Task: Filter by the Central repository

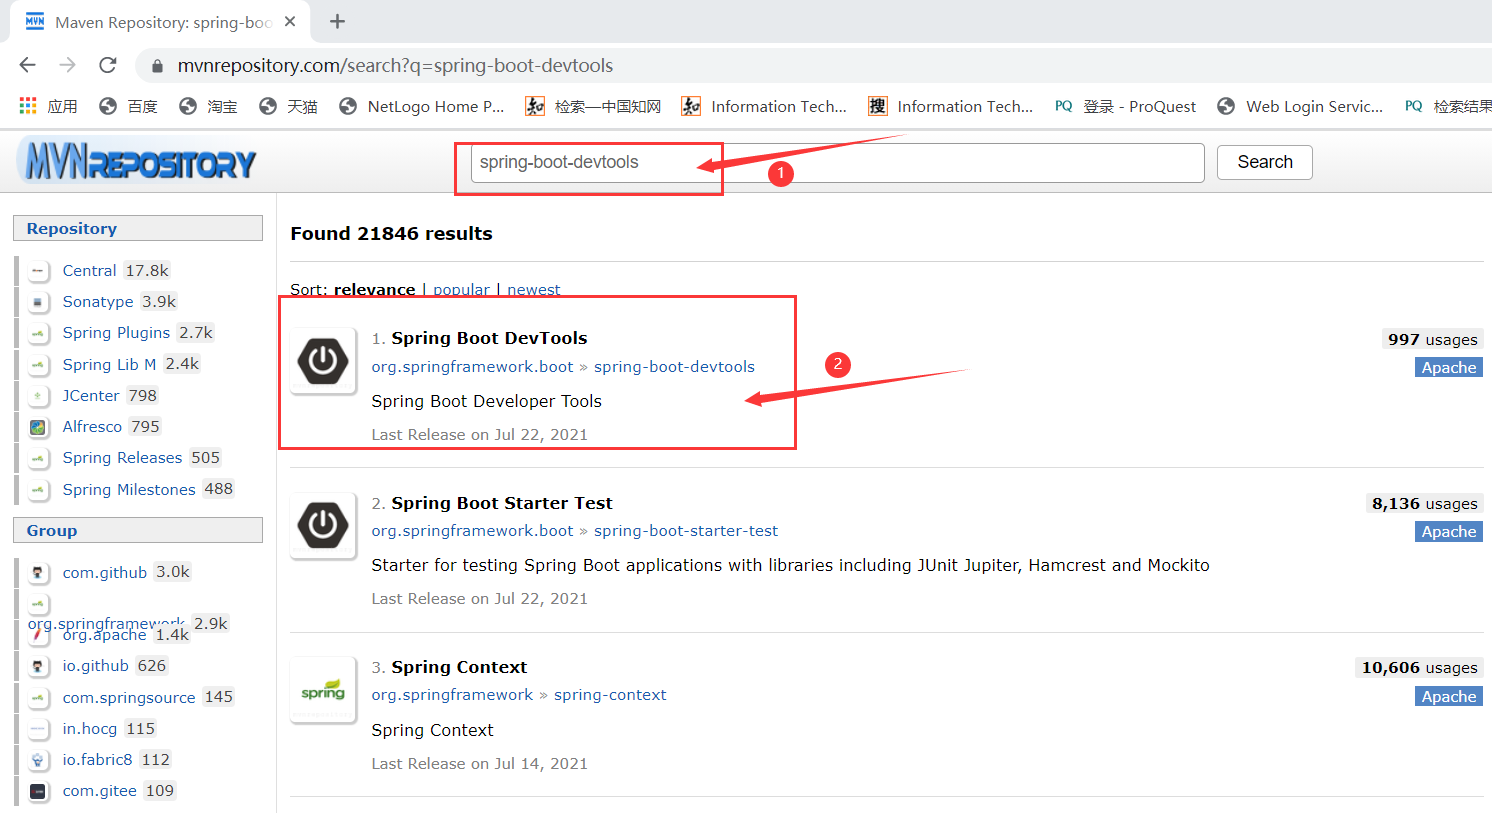Action: (89, 271)
